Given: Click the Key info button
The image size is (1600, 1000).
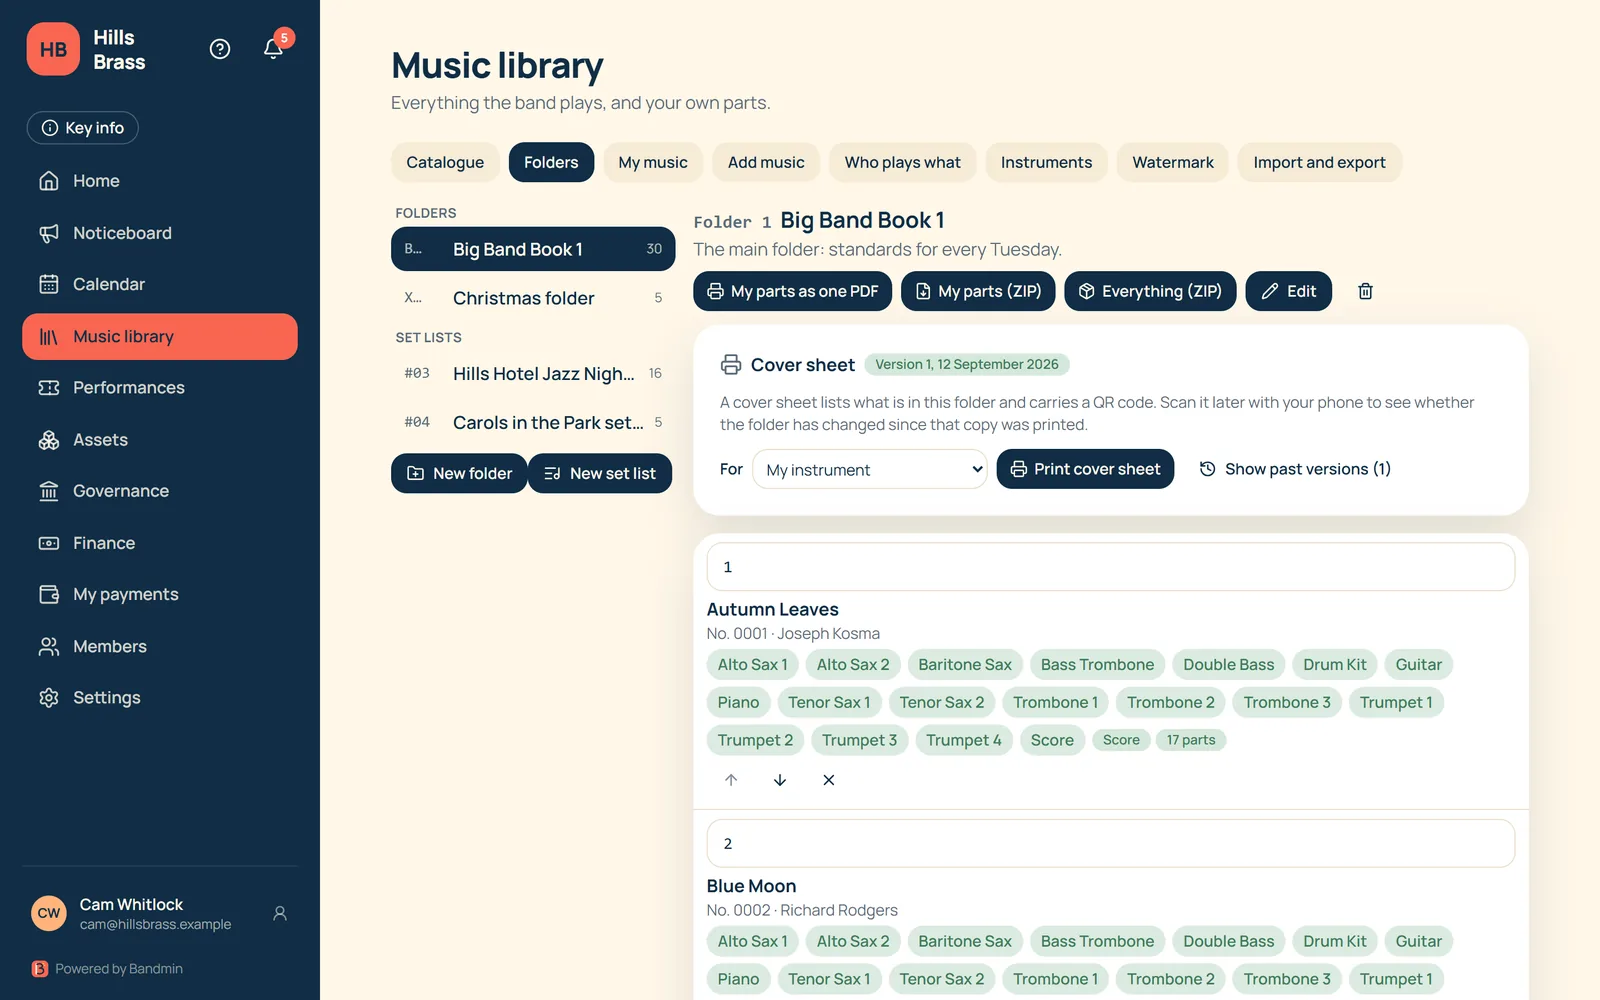Looking at the screenshot, I should (x=83, y=128).
